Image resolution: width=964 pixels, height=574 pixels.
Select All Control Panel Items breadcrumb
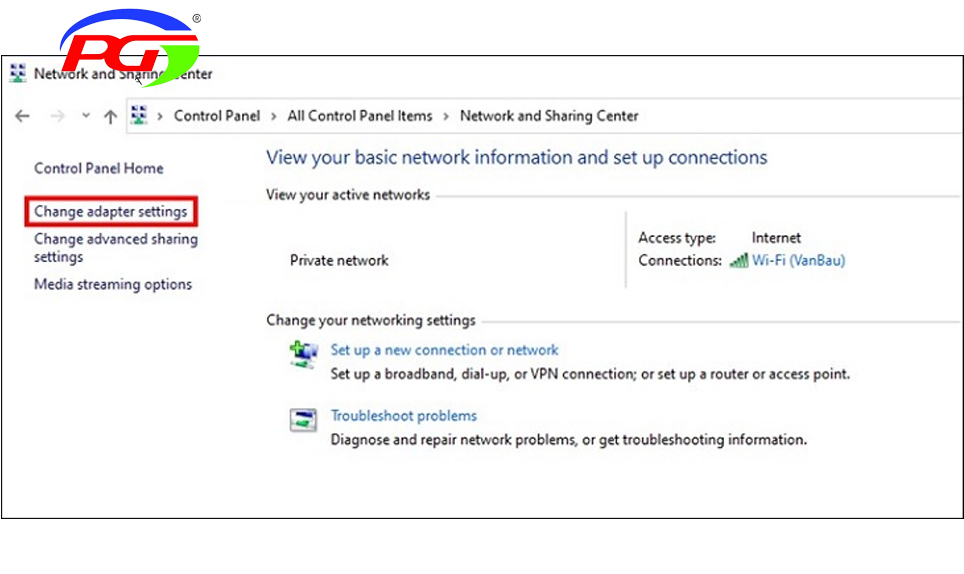360,116
